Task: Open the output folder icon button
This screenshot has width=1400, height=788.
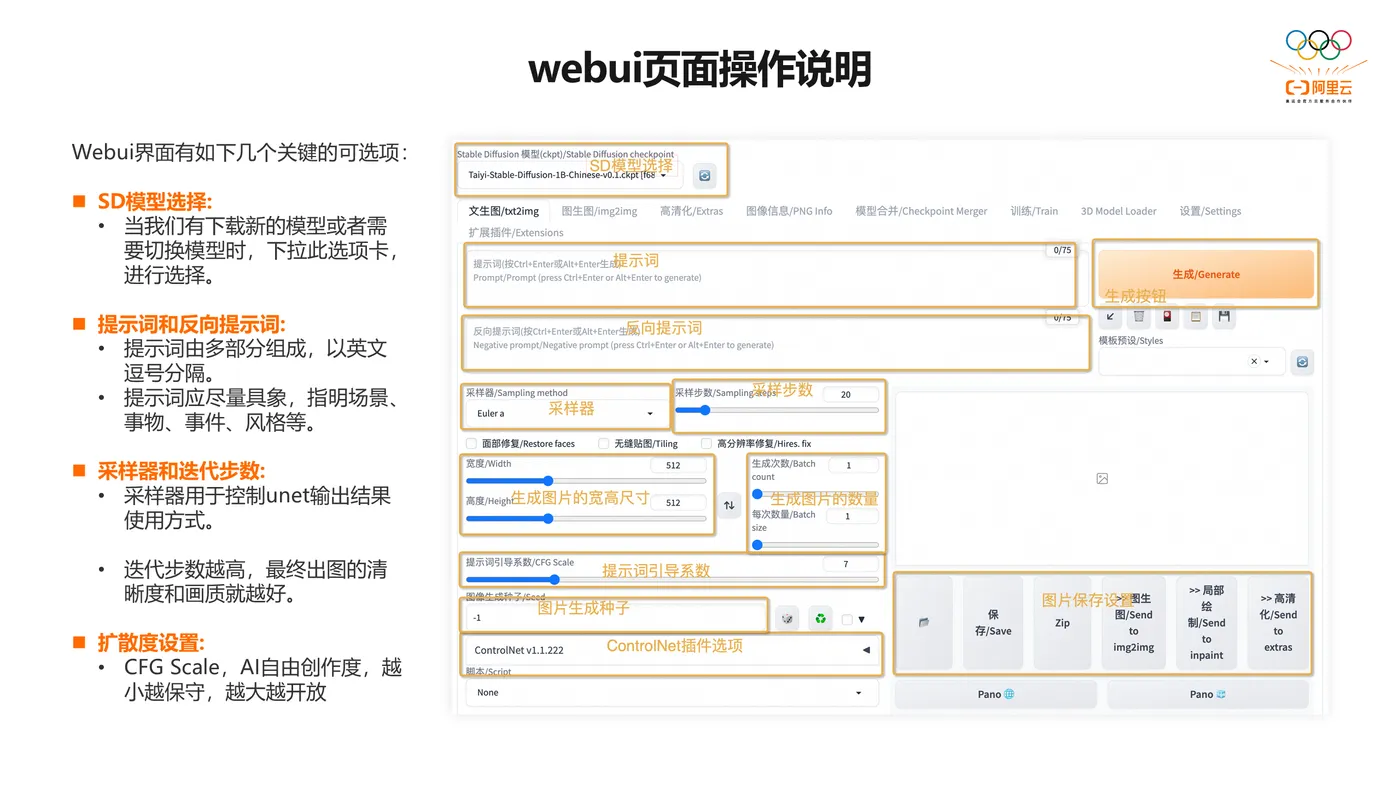Action: tap(924, 622)
